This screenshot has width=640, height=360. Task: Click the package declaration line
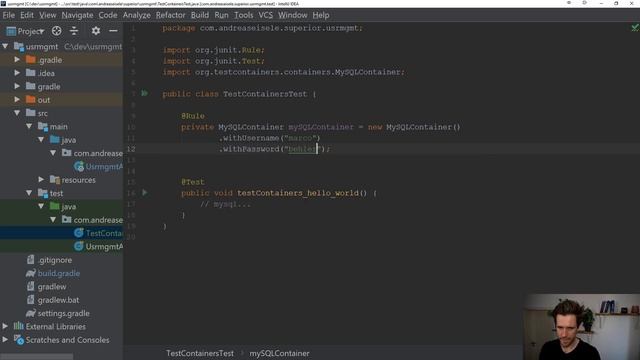[x=262, y=28]
